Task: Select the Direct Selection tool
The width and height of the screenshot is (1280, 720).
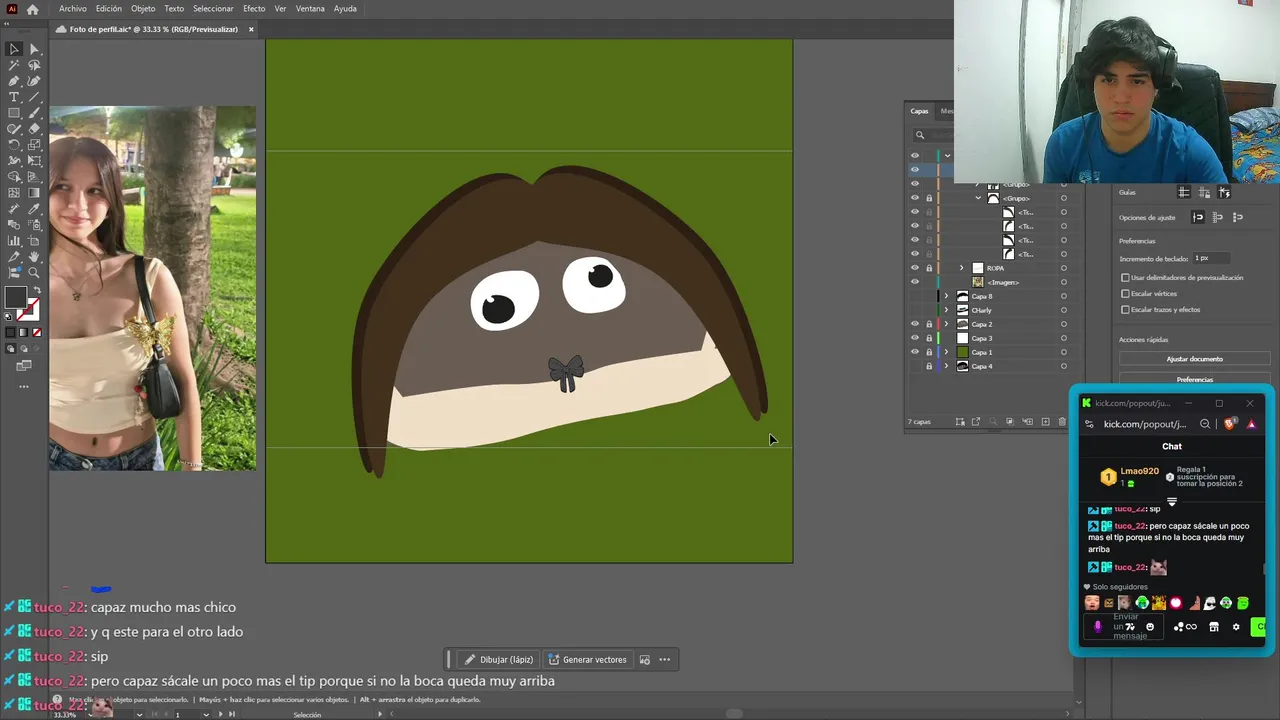Action: coord(34,49)
